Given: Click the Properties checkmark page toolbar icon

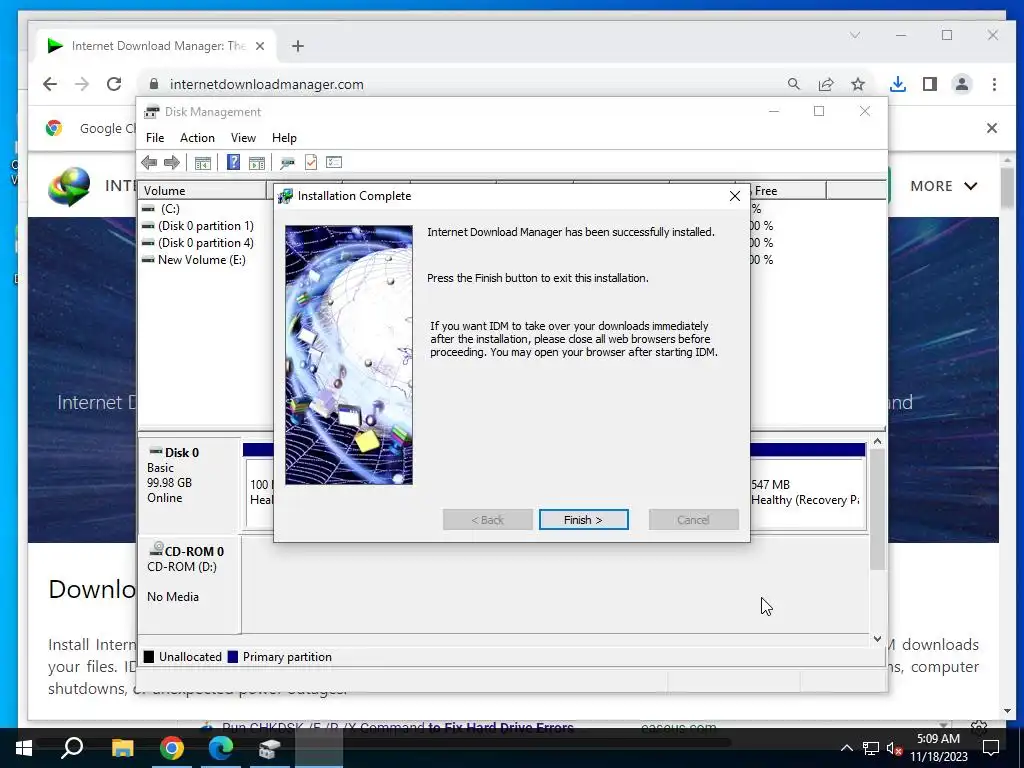Looking at the screenshot, I should [x=311, y=162].
